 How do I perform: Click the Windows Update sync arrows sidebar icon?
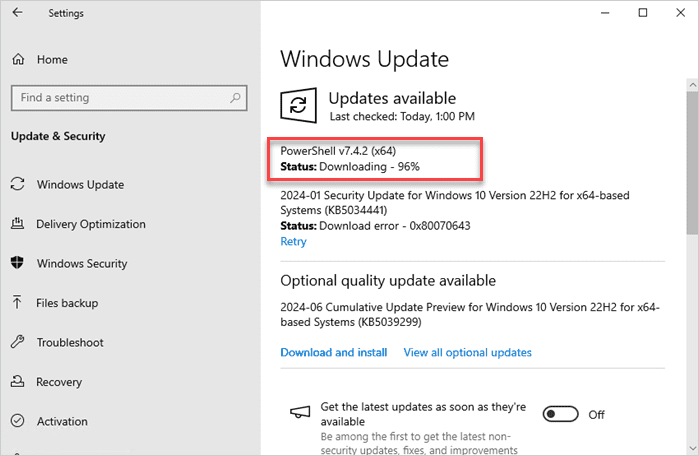pyautogui.click(x=17, y=184)
